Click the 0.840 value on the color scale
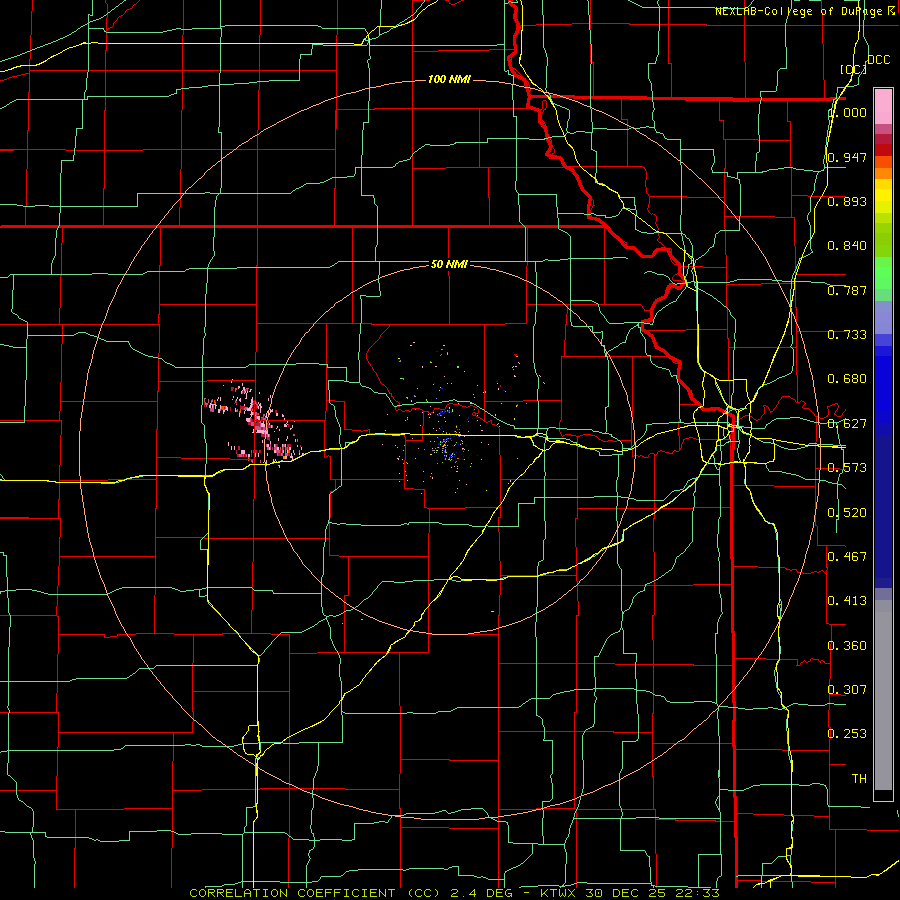 847,246
